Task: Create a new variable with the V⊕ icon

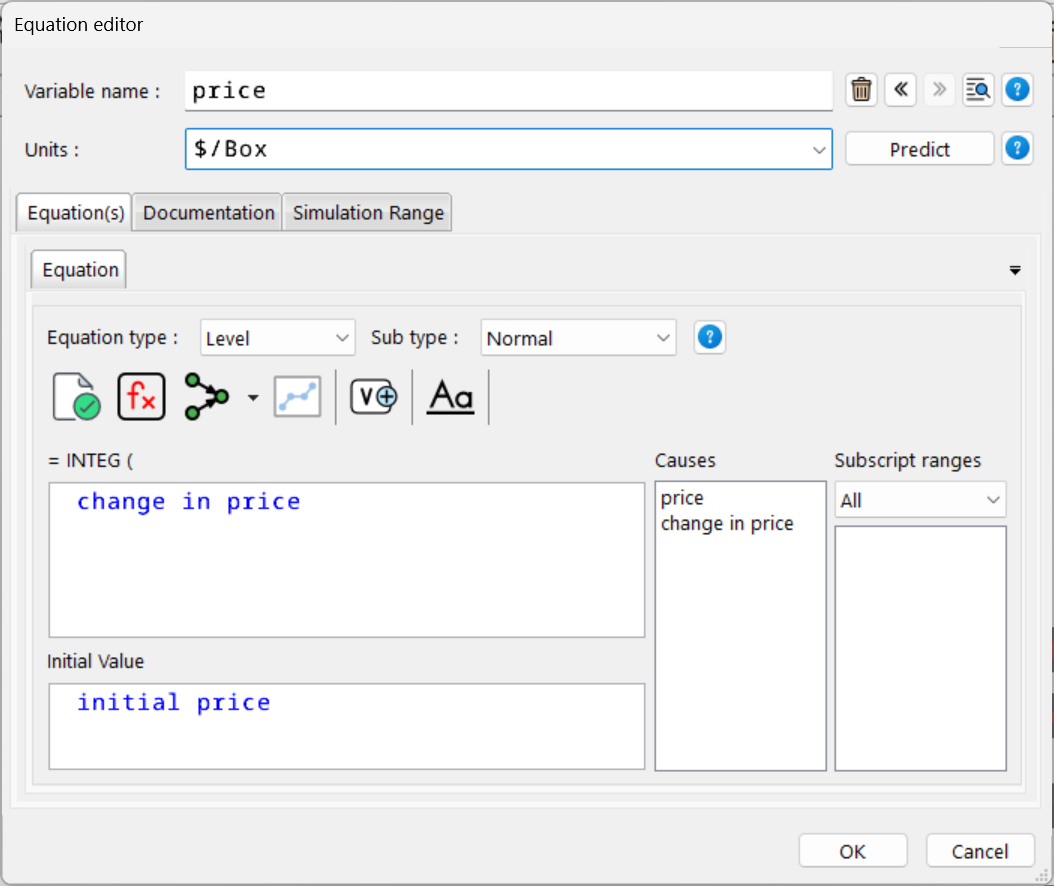Action: coord(372,396)
